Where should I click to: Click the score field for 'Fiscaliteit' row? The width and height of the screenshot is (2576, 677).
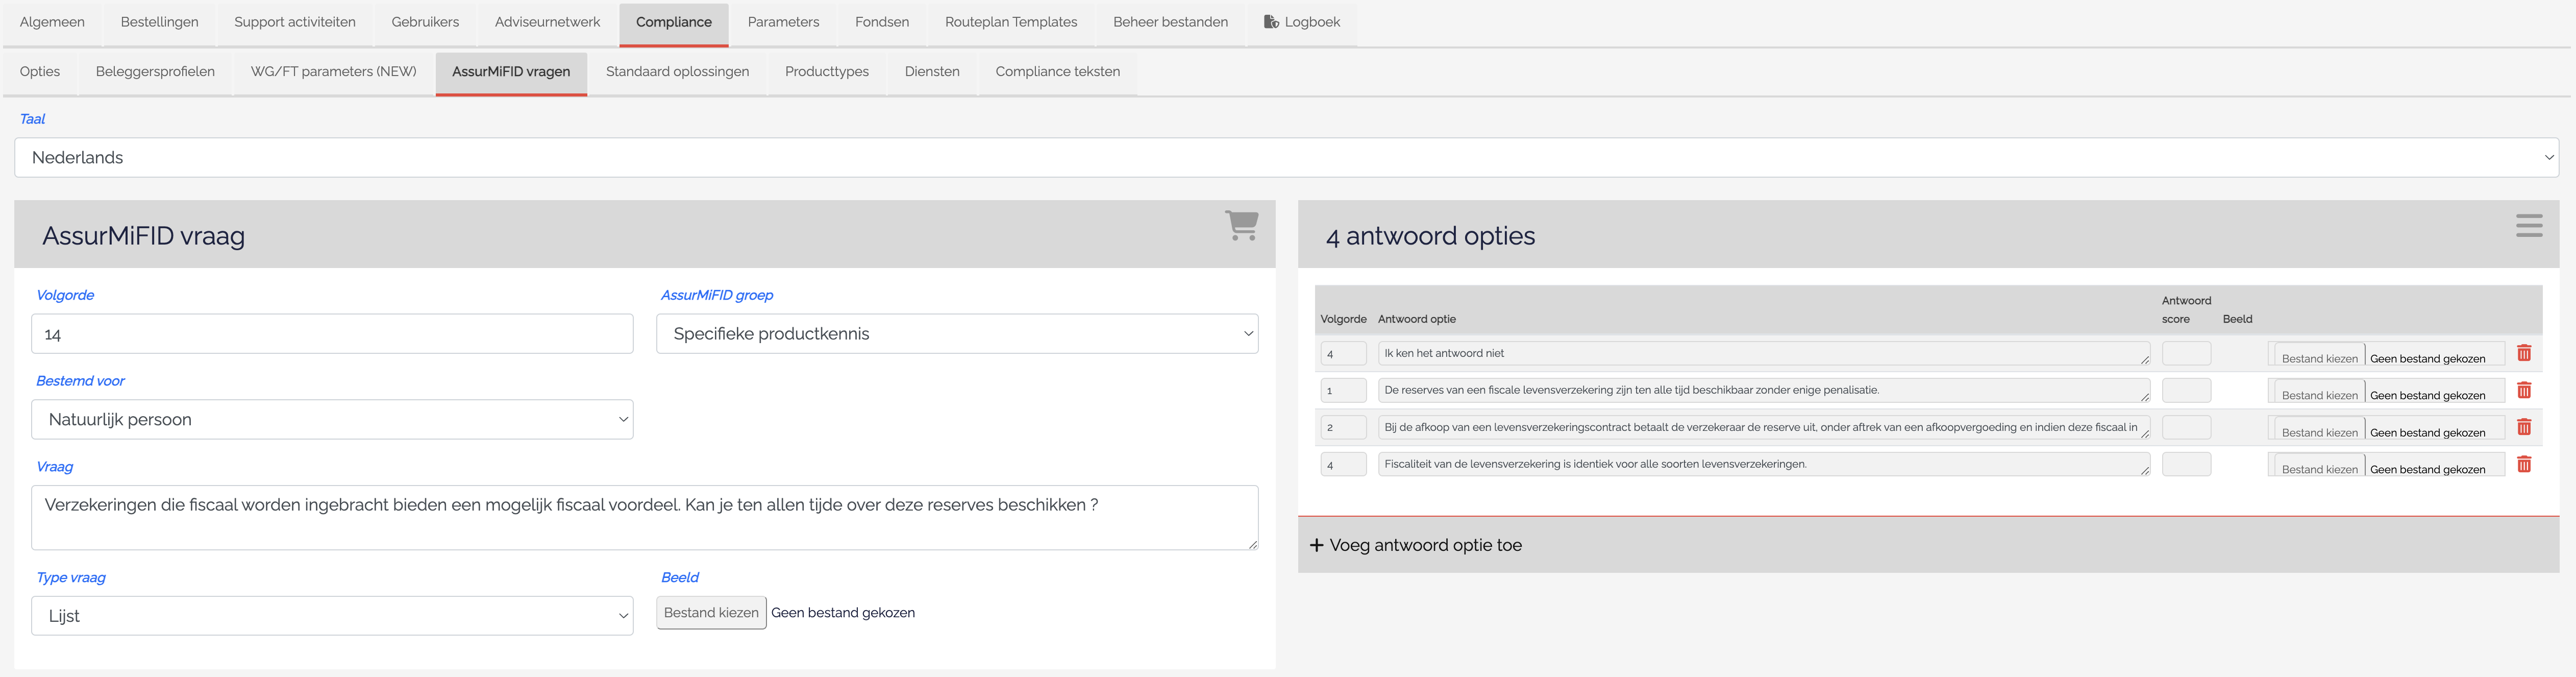point(2186,464)
